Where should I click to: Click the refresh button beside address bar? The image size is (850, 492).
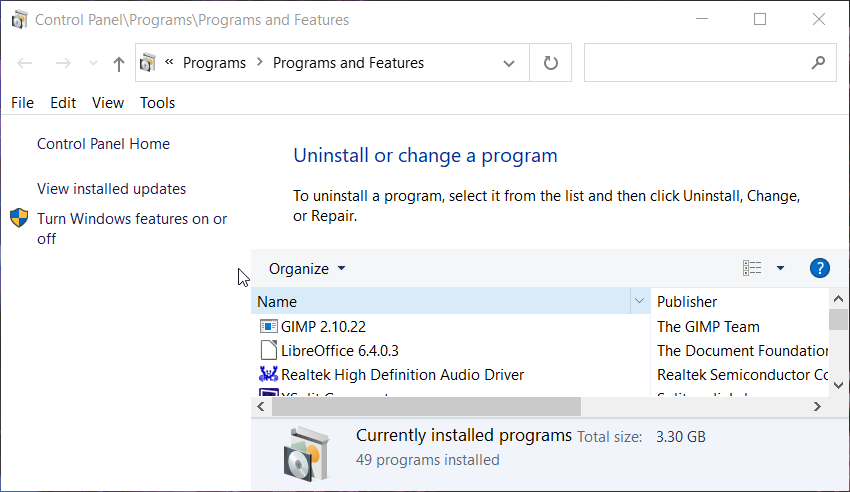550,63
